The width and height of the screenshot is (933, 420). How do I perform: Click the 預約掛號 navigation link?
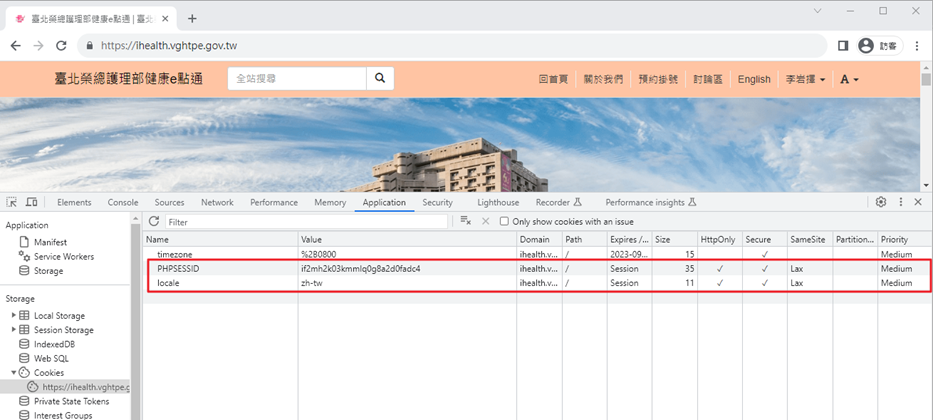click(x=658, y=79)
